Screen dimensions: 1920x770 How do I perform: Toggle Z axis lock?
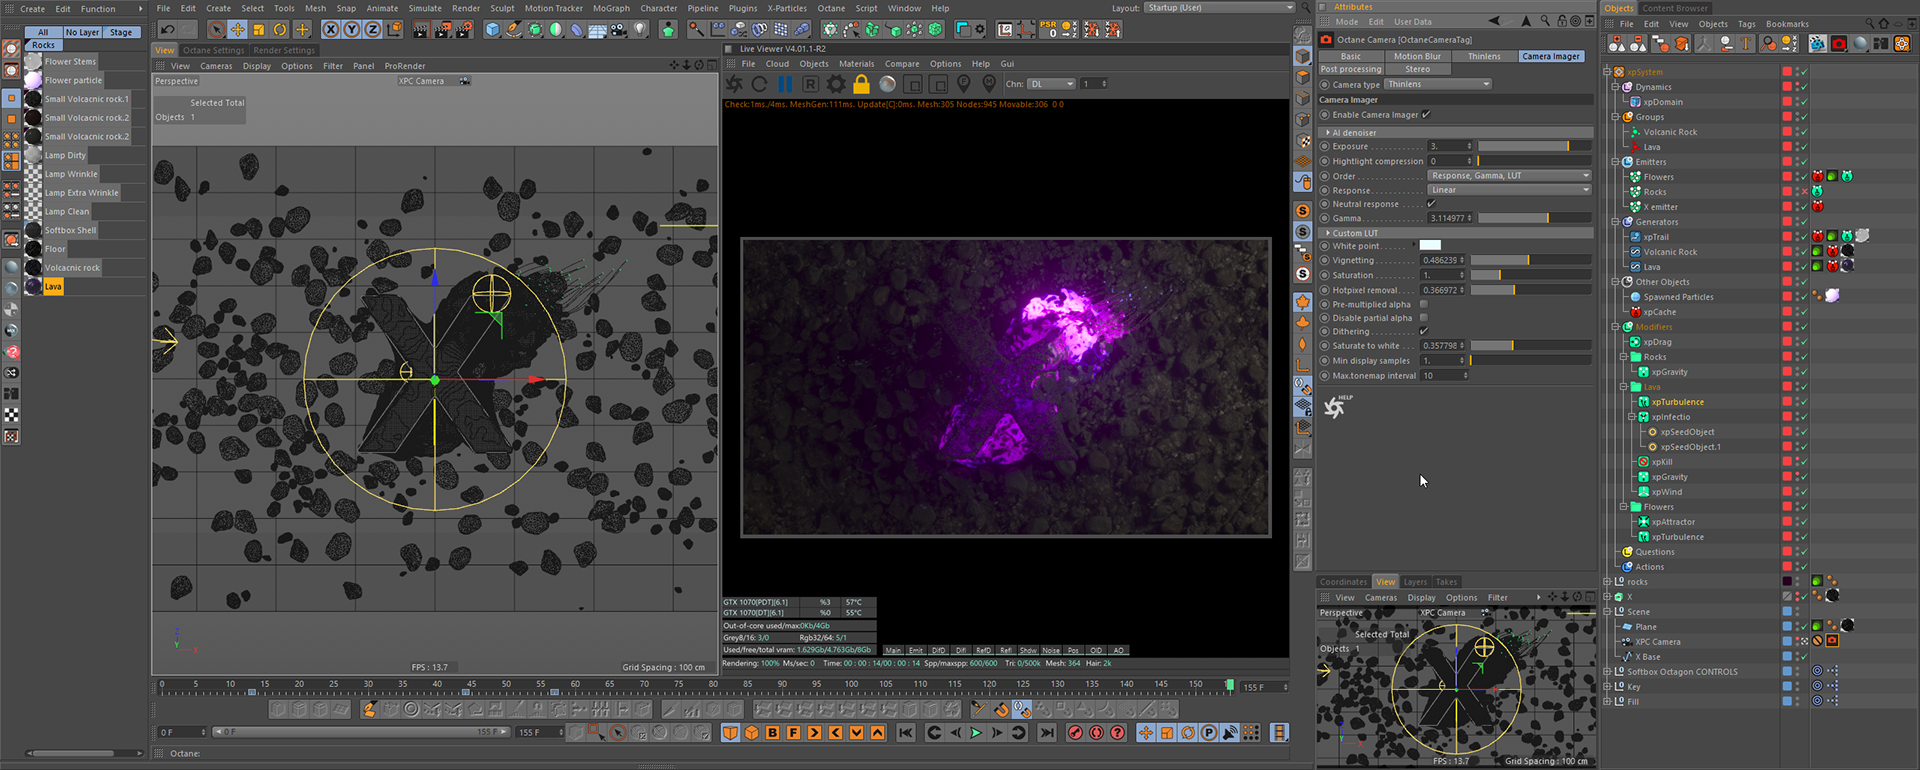point(372,30)
